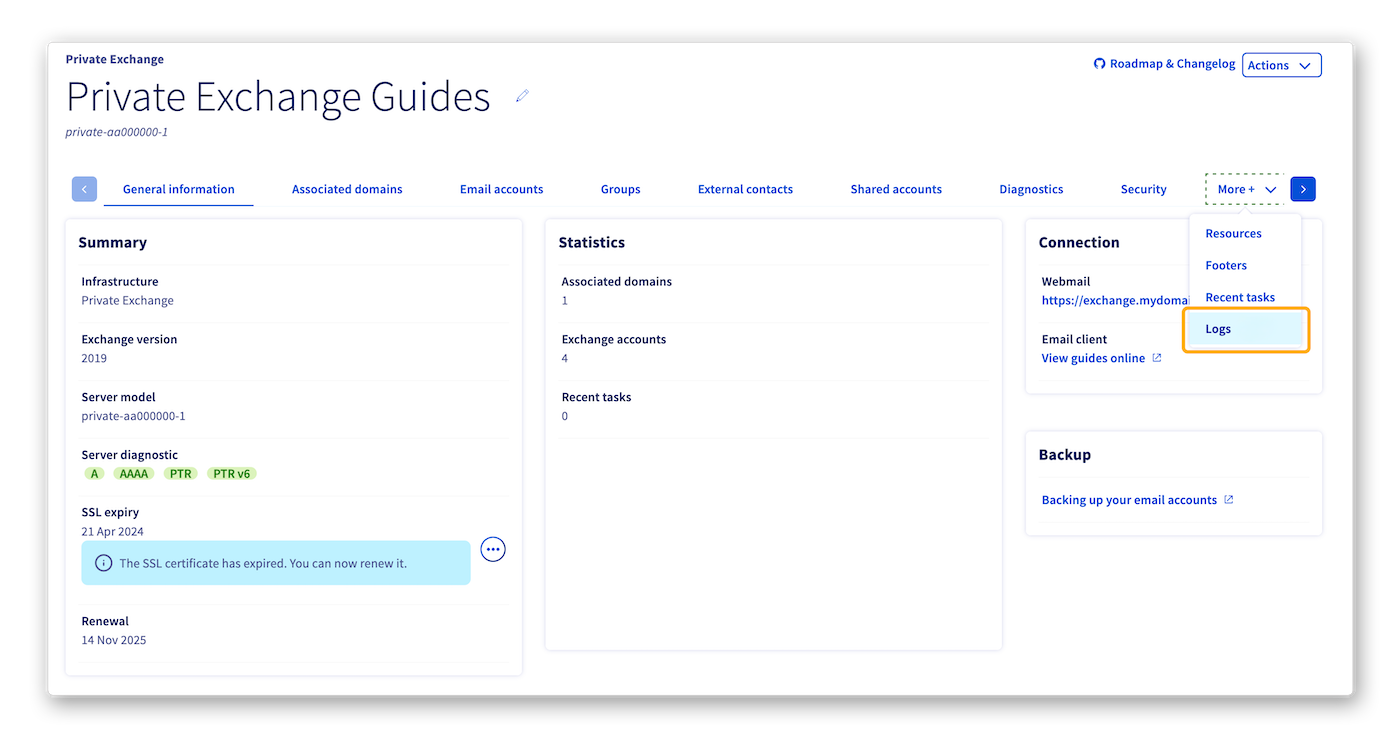Click the private-aa000000-1 service identifier
Viewport: 1400px width, 744px height.
click(115, 131)
